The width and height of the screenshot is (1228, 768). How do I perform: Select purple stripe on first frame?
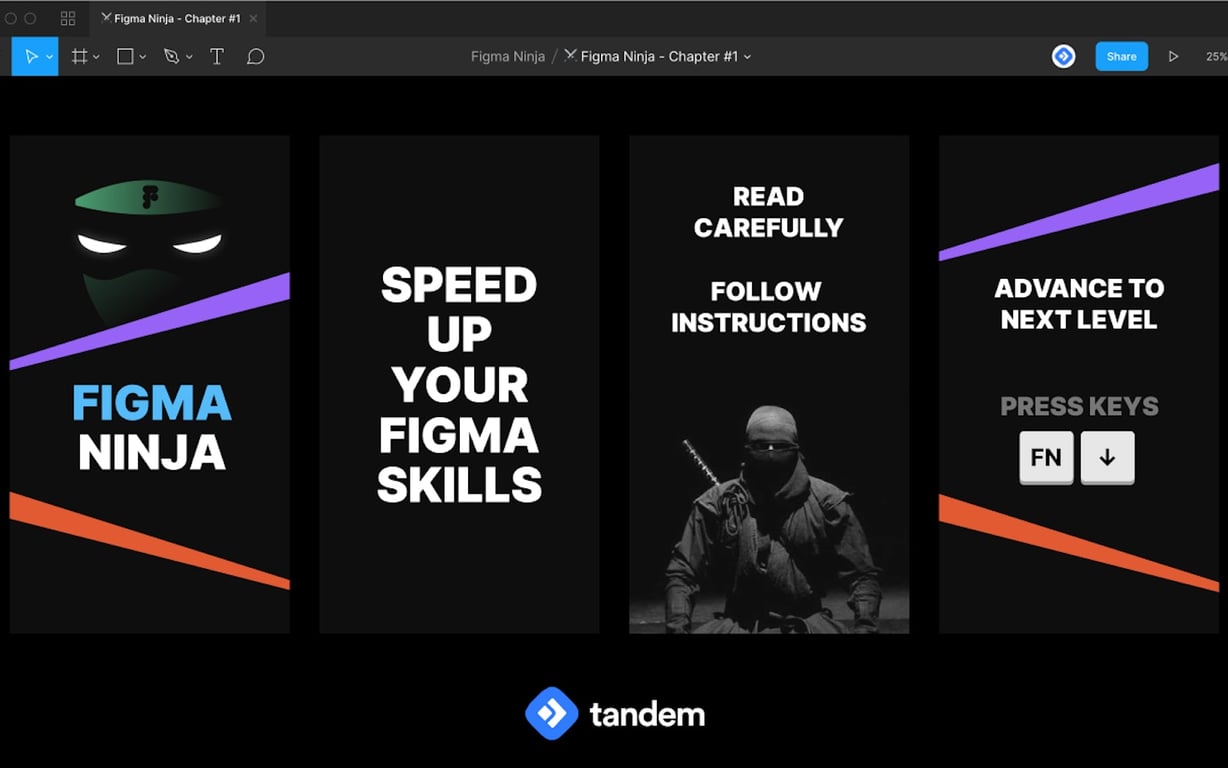150,321
